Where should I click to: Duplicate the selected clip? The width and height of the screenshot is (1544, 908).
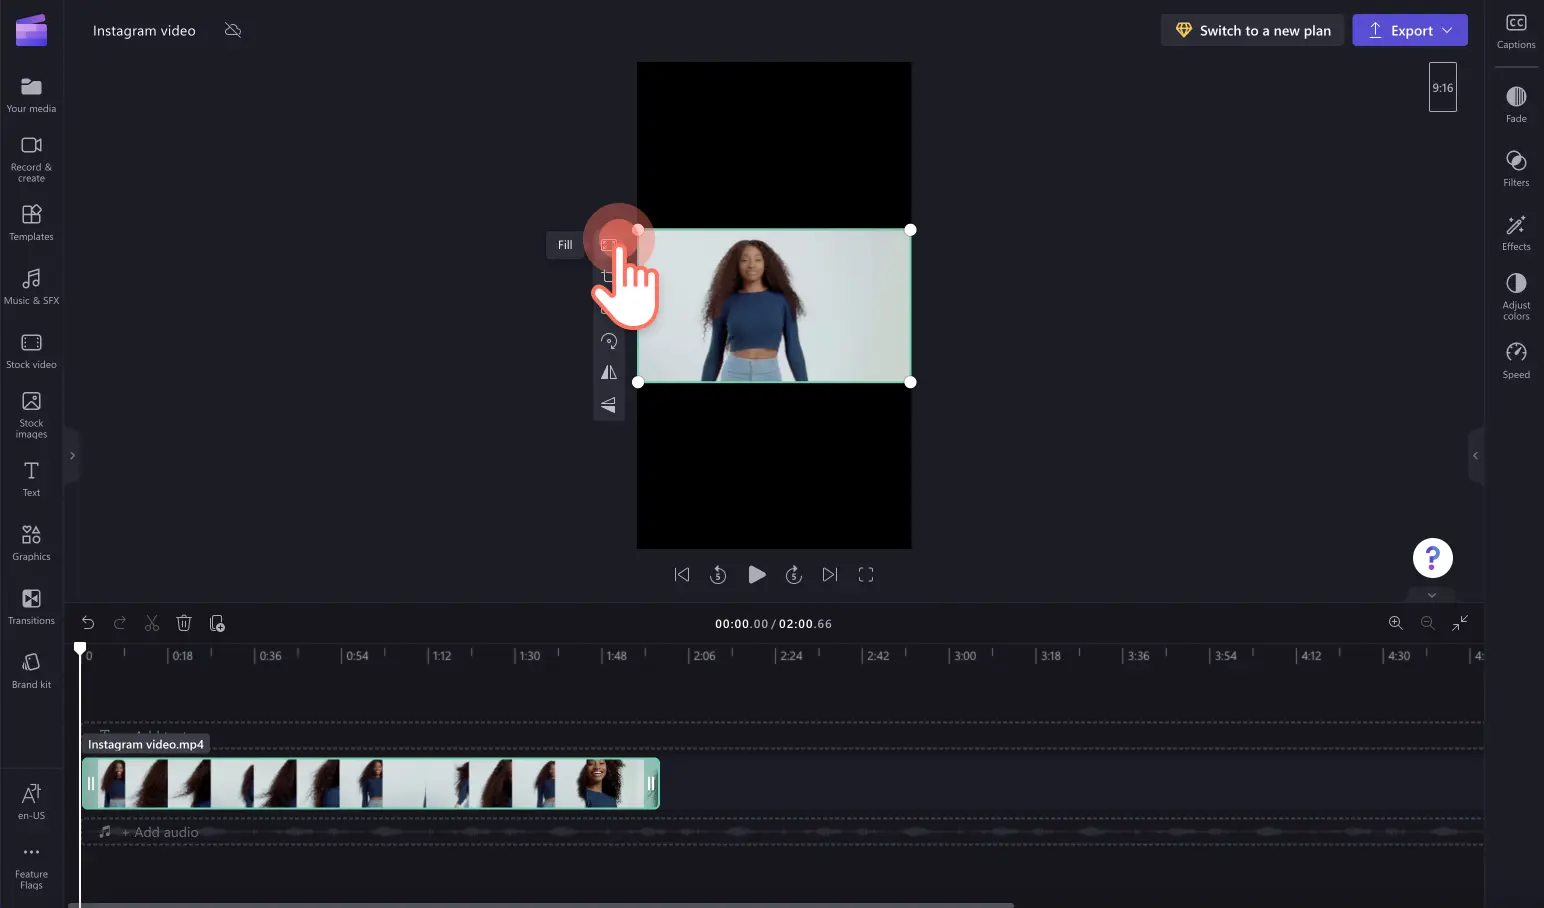(x=217, y=623)
